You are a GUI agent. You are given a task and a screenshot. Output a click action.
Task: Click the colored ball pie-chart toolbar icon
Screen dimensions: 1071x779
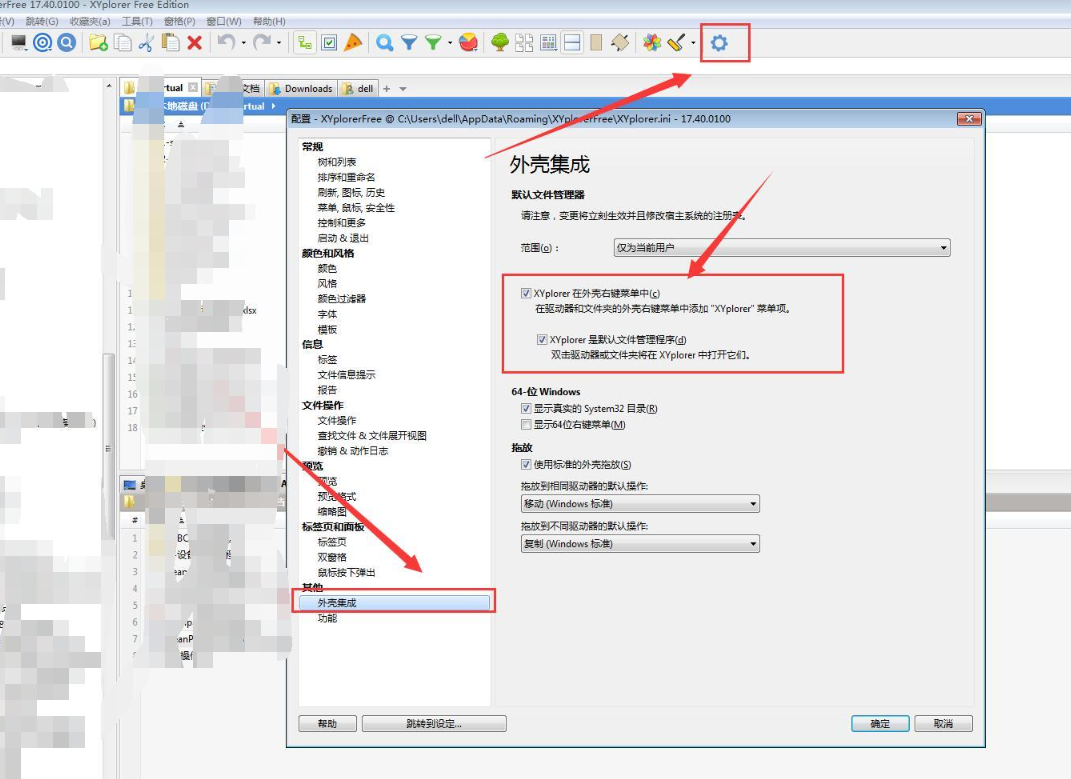tap(469, 43)
